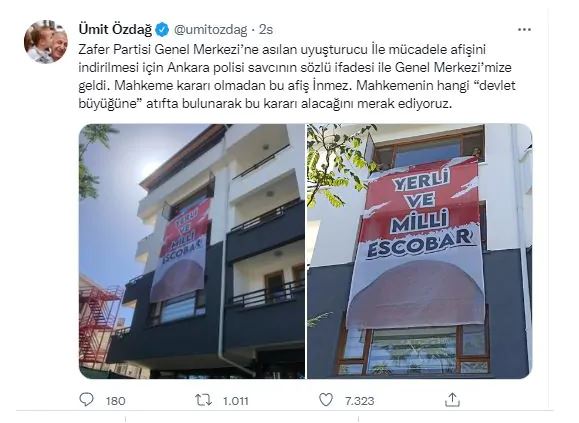Open the three-dot more options menu
Viewport: 579px width, 423px height.
coord(524,30)
